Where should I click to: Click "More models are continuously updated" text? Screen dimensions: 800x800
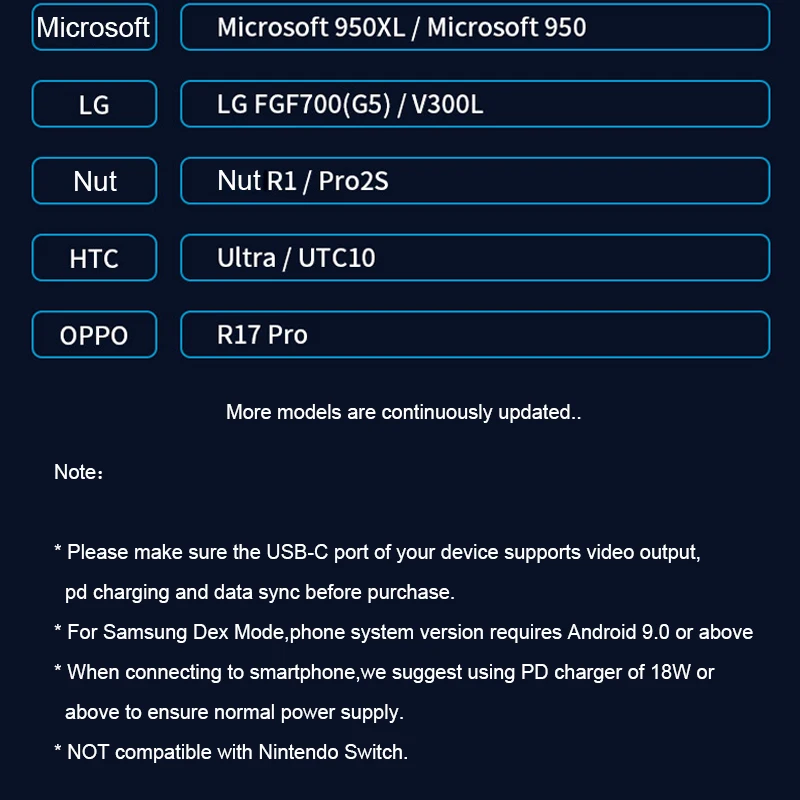click(x=403, y=412)
